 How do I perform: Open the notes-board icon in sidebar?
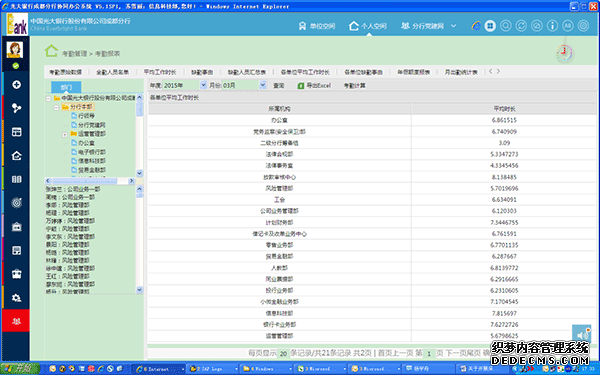pyautogui.click(x=16, y=251)
